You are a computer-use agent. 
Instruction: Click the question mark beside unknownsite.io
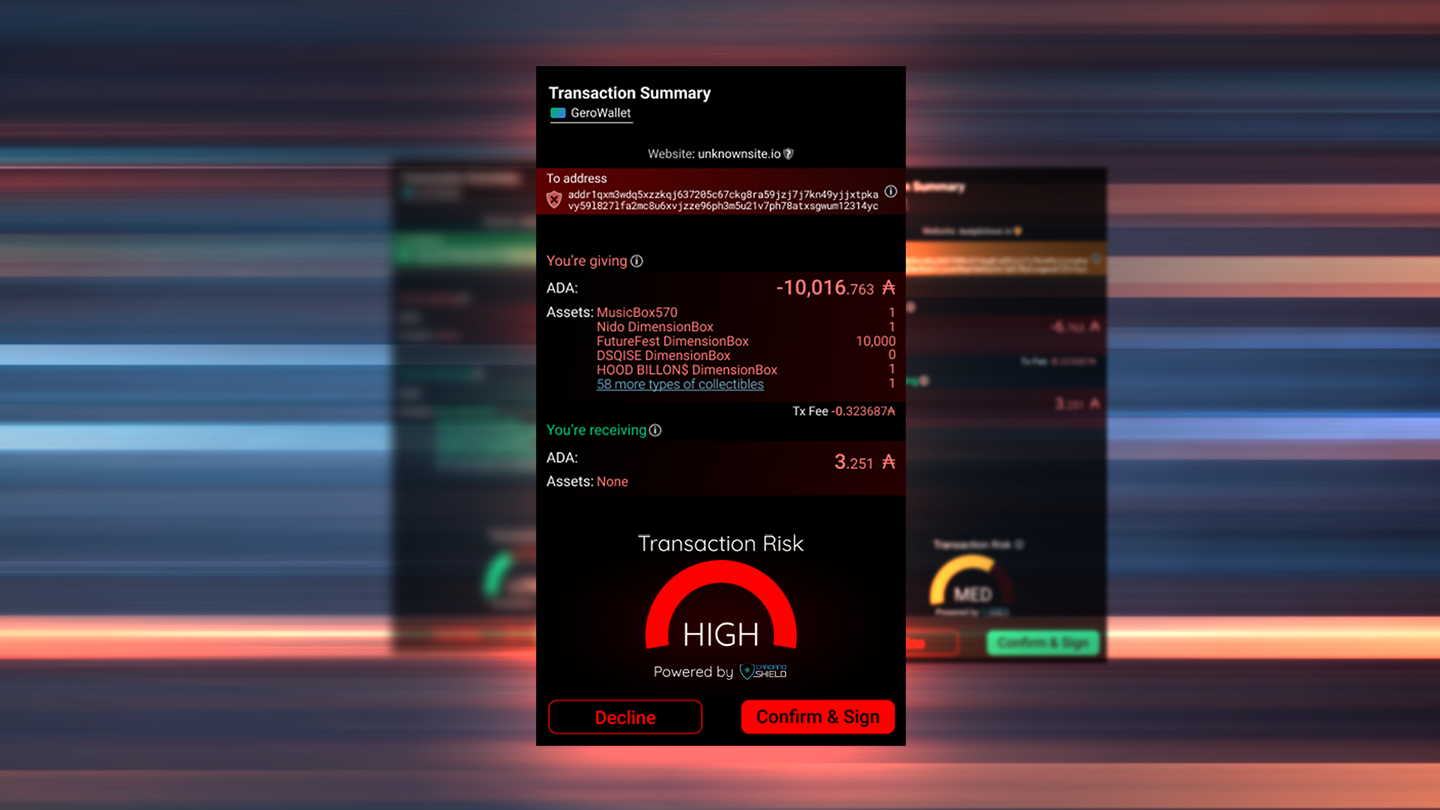point(789,153)
